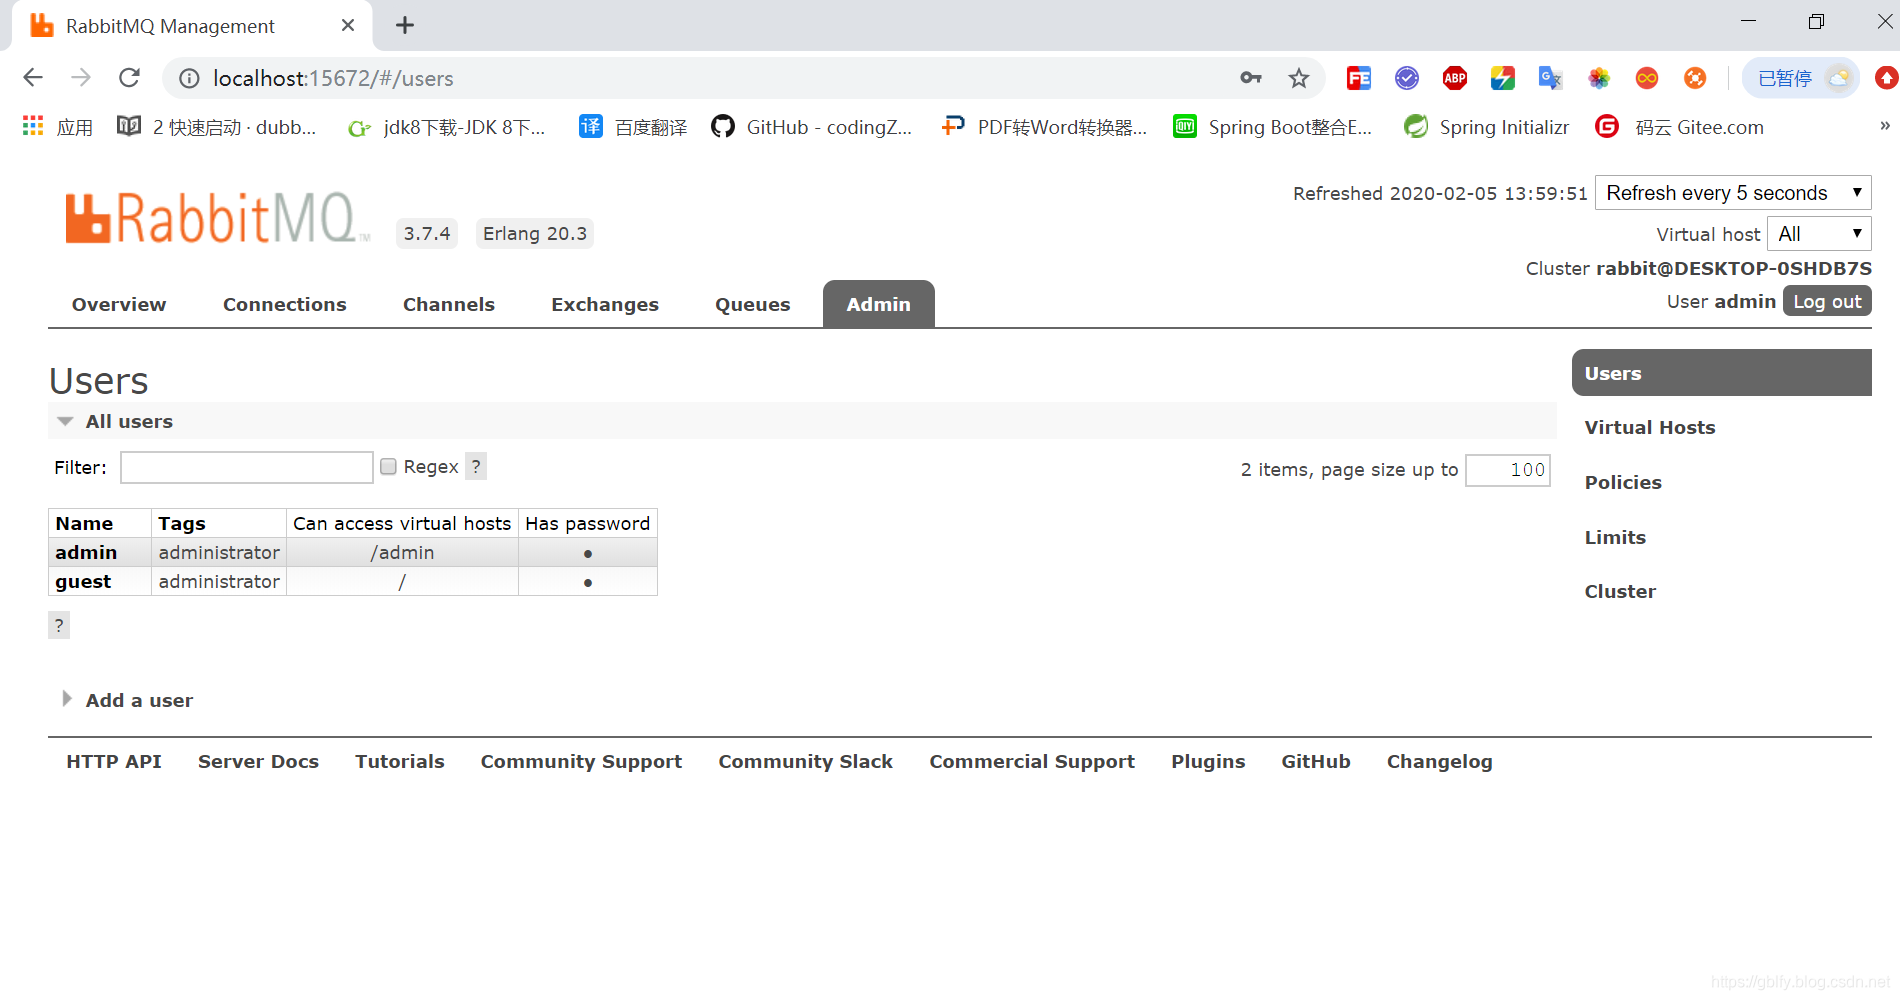Open the paused profile button
1900x1000 pixels.
1801,78
